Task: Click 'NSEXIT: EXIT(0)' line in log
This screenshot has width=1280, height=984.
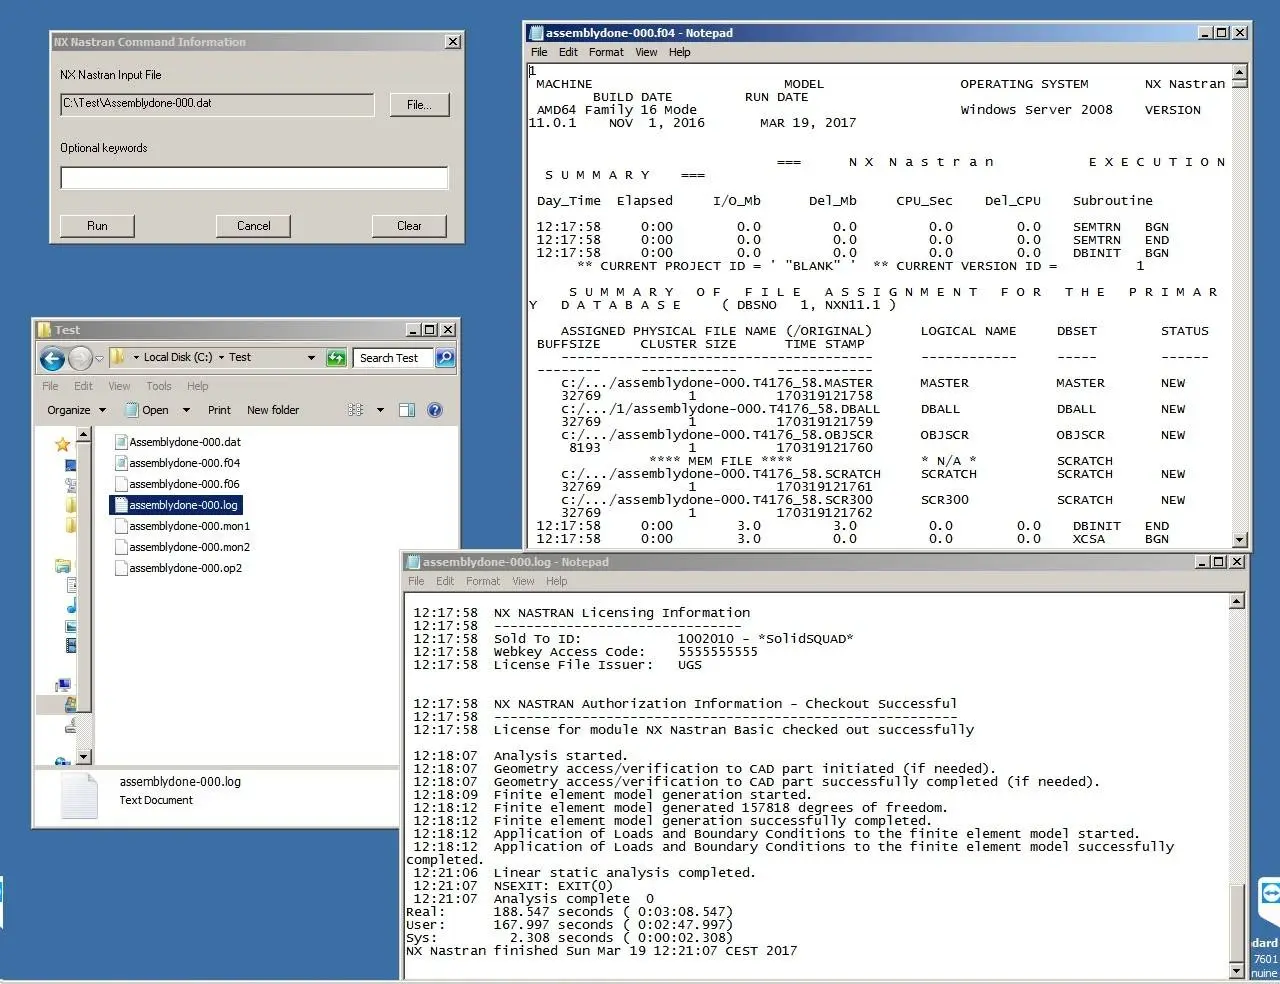Action: coord(553,886)
